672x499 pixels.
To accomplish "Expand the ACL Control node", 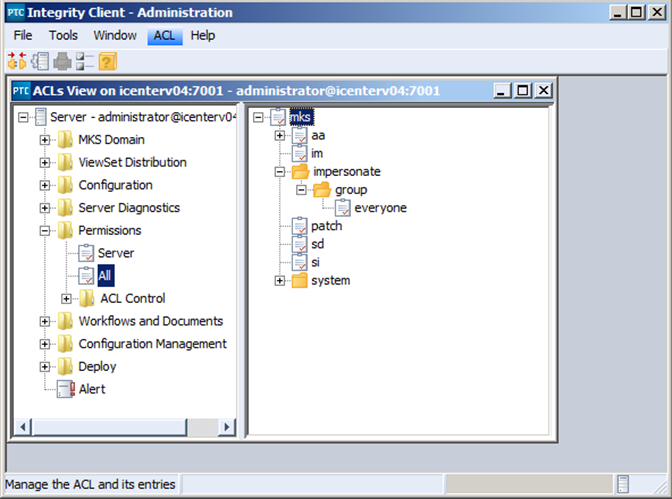I will pos(66,298).
